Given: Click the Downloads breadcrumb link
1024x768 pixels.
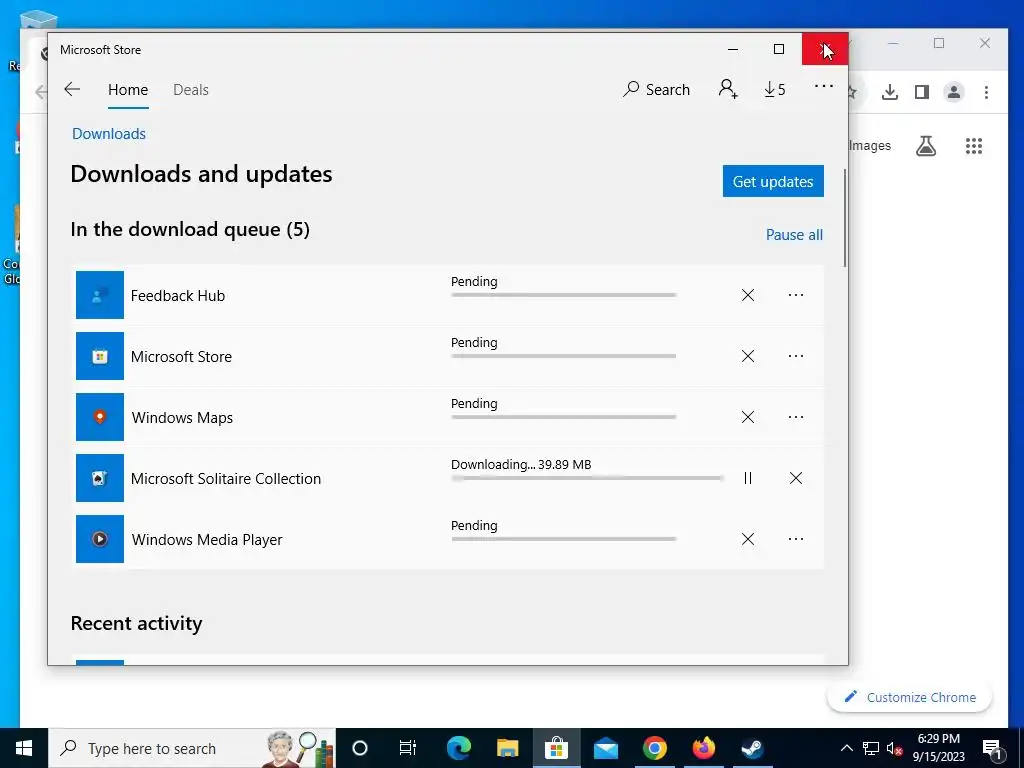Looking at the screenshot, I should 109,134.
